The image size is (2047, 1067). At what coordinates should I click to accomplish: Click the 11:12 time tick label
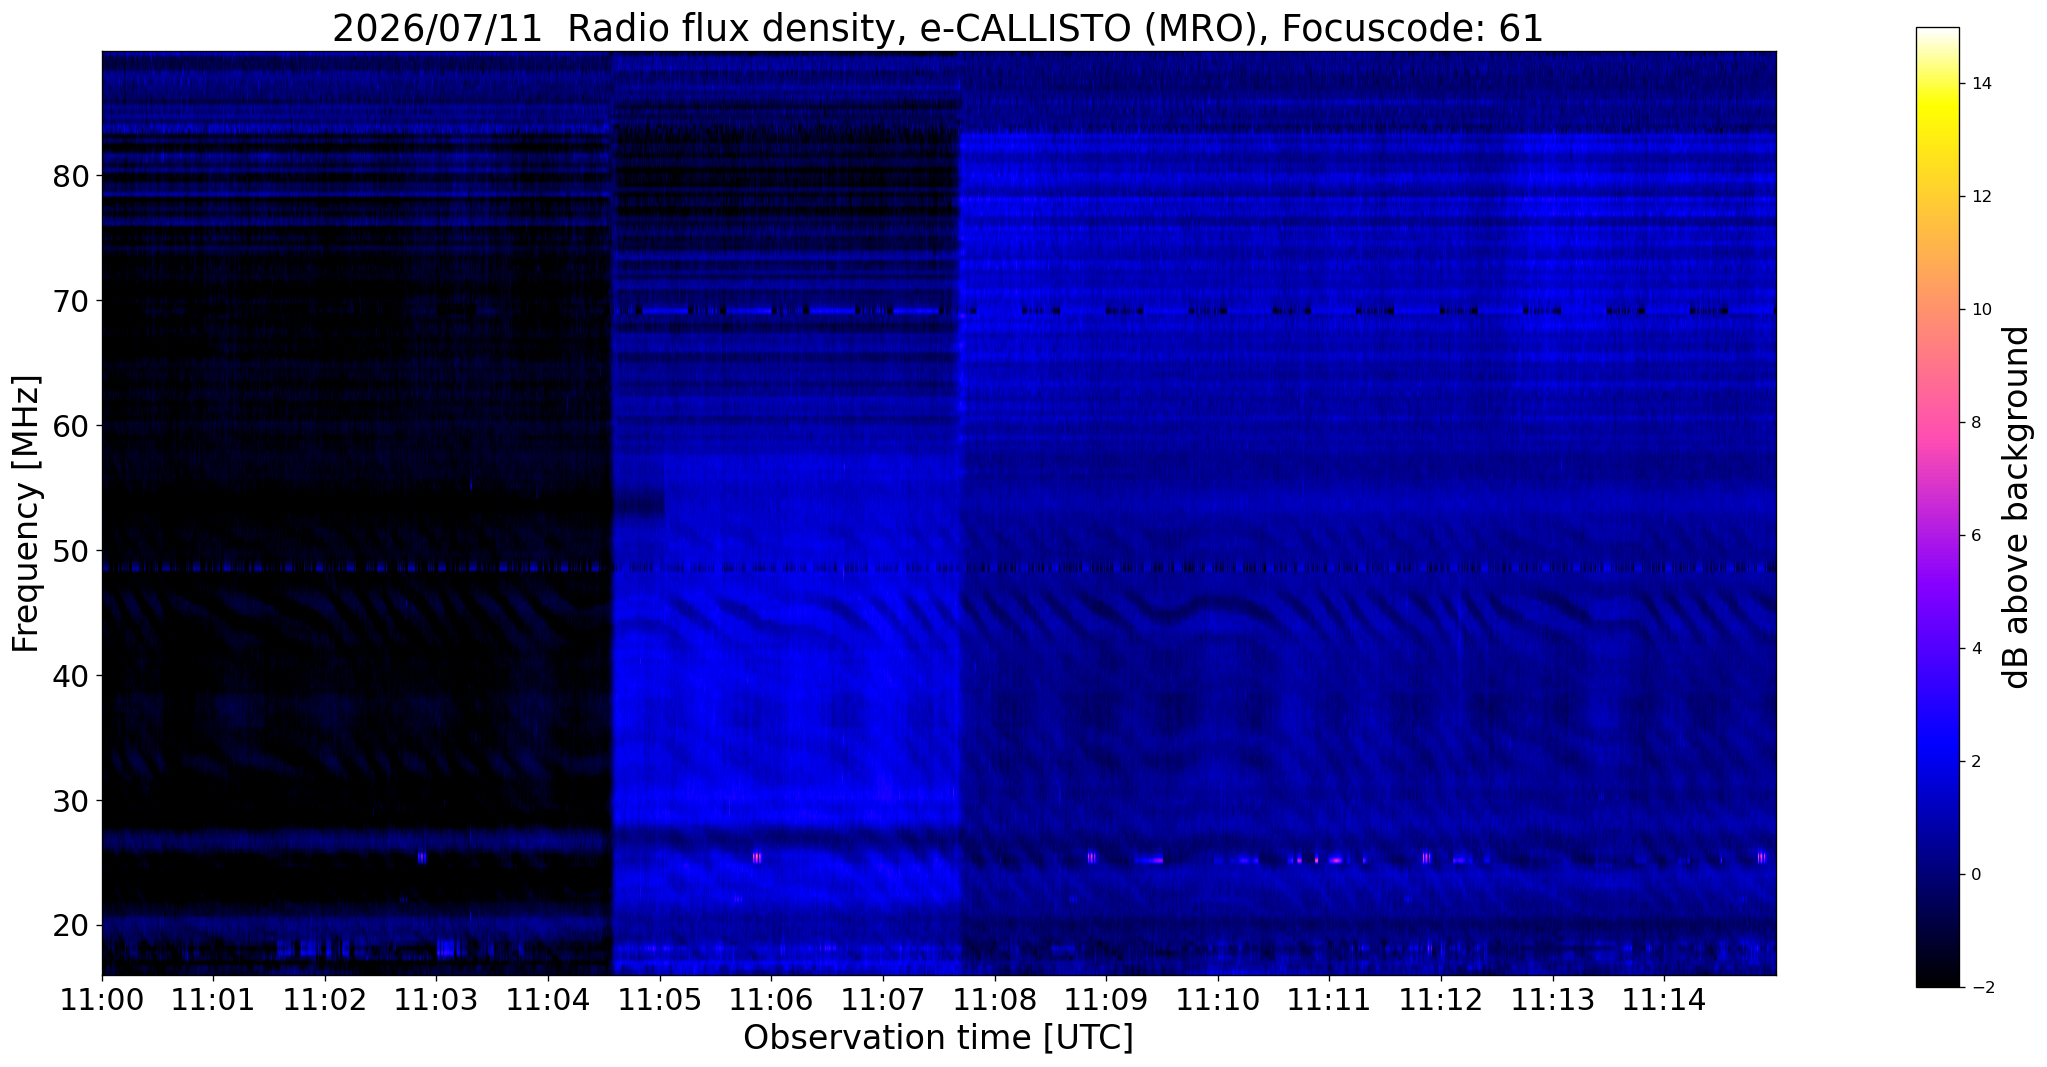tap(1440, 1000)
